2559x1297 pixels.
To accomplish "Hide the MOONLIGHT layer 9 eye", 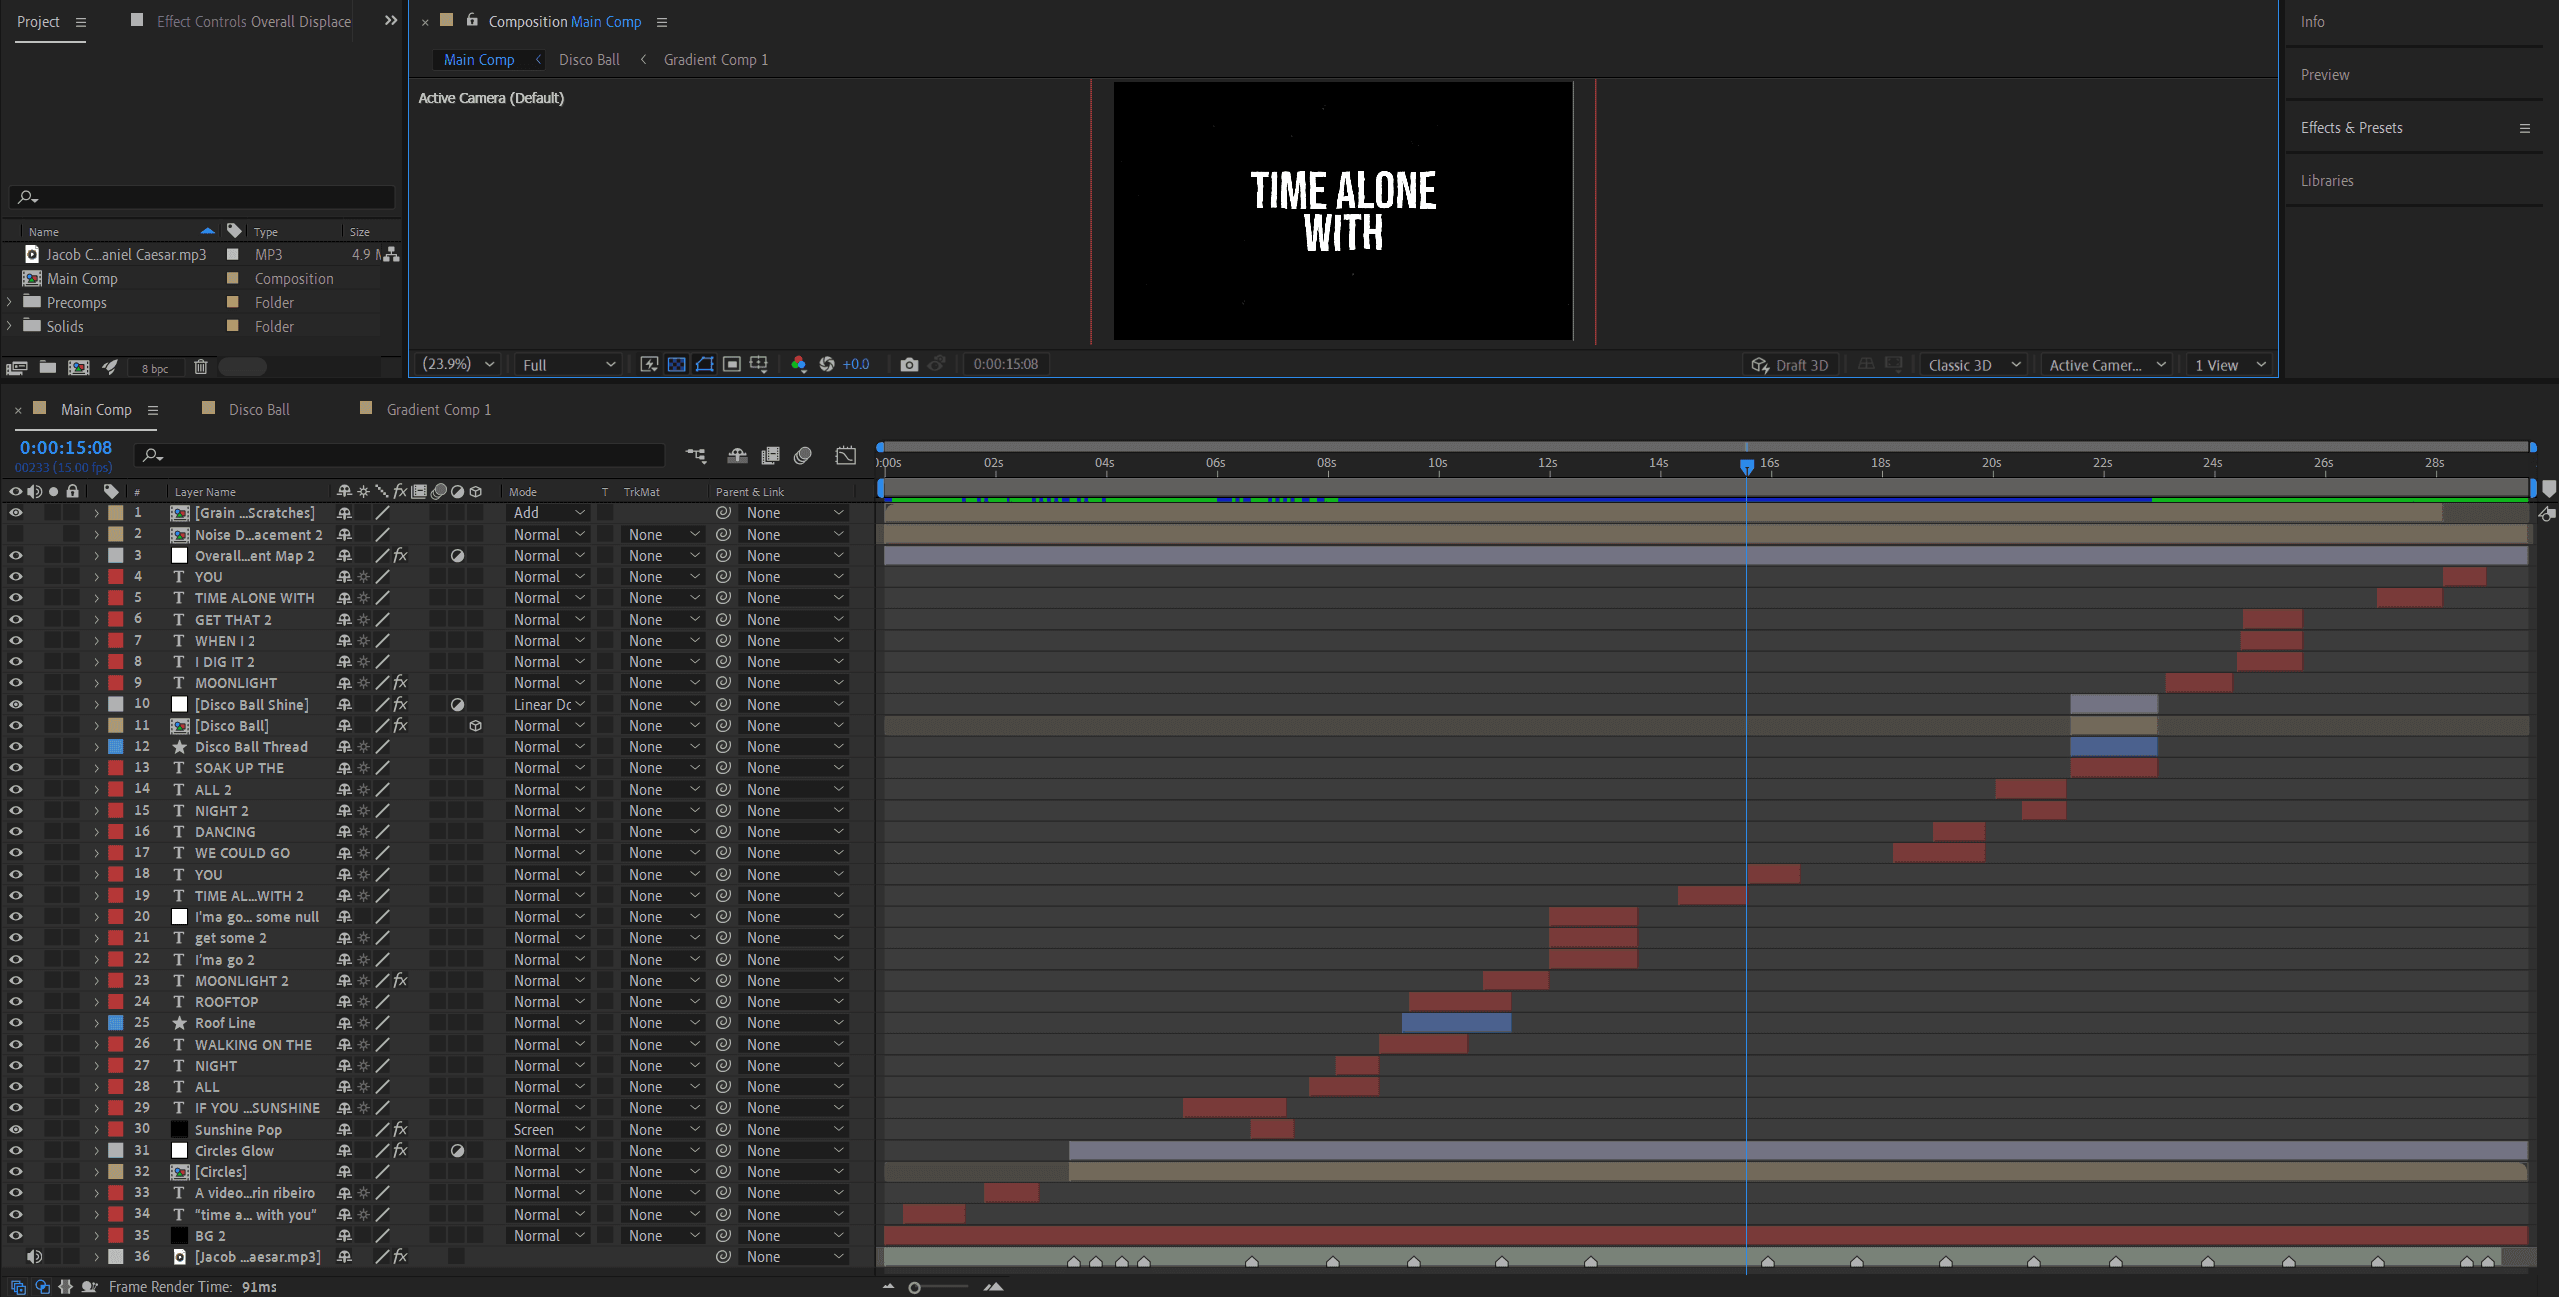I will pos(16,683).
